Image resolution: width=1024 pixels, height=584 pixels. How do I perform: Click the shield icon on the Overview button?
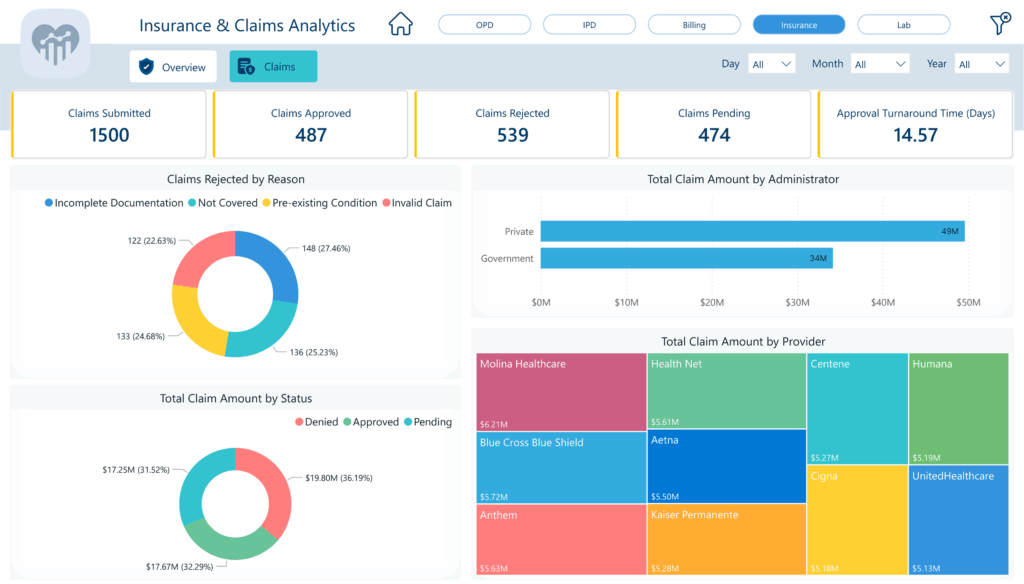[145, 67]
